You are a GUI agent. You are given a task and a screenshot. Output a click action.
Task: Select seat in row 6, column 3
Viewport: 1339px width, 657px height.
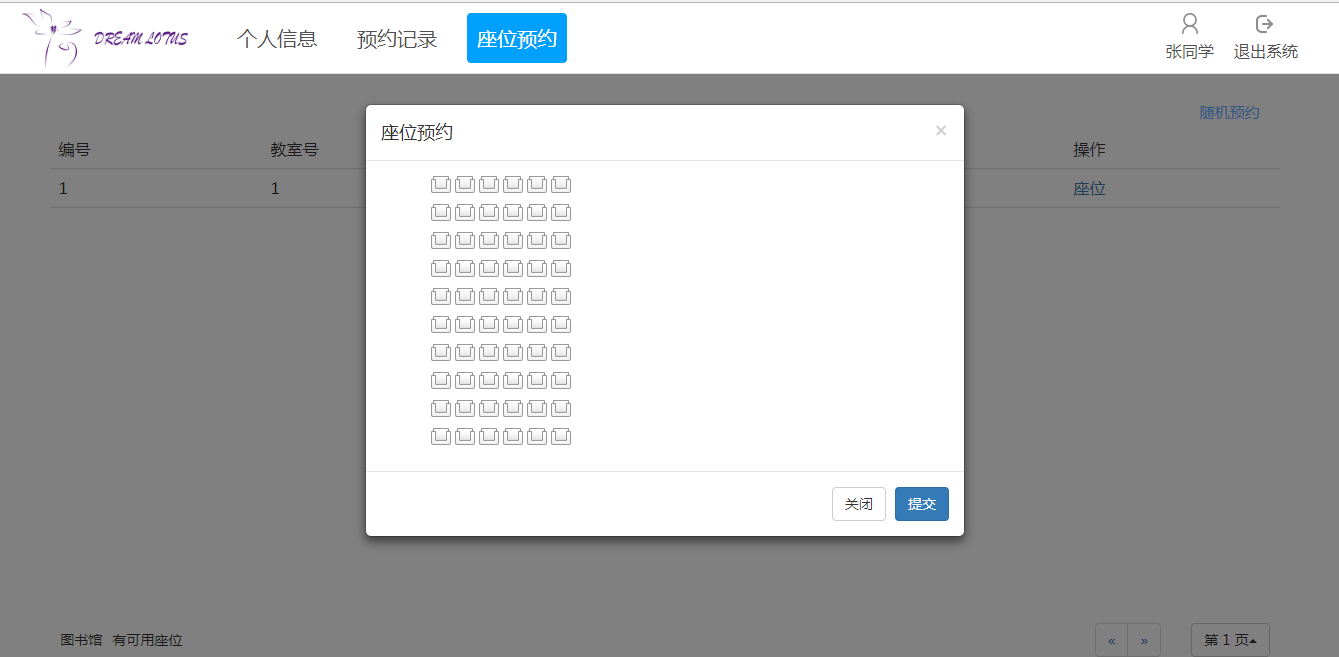(489, 325)
